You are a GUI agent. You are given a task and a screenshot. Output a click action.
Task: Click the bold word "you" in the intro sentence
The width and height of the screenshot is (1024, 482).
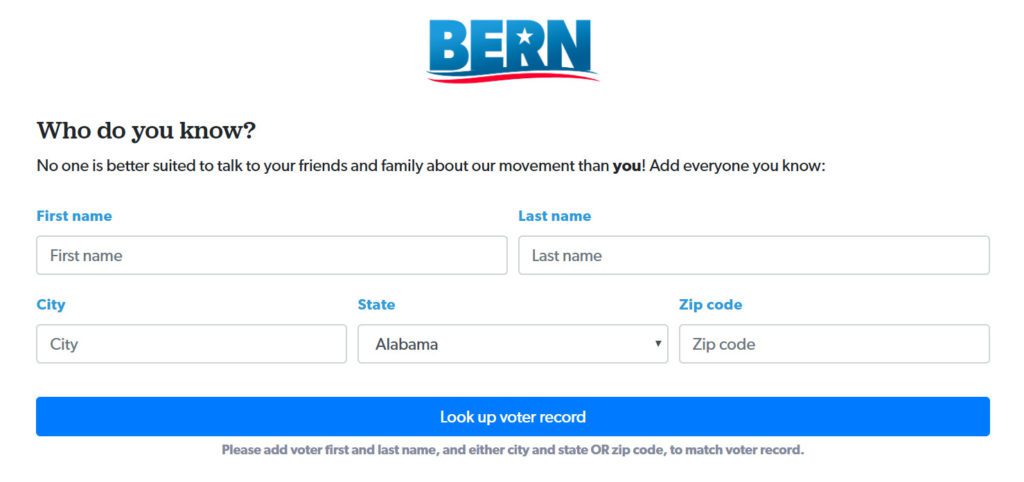coord(626,166)
